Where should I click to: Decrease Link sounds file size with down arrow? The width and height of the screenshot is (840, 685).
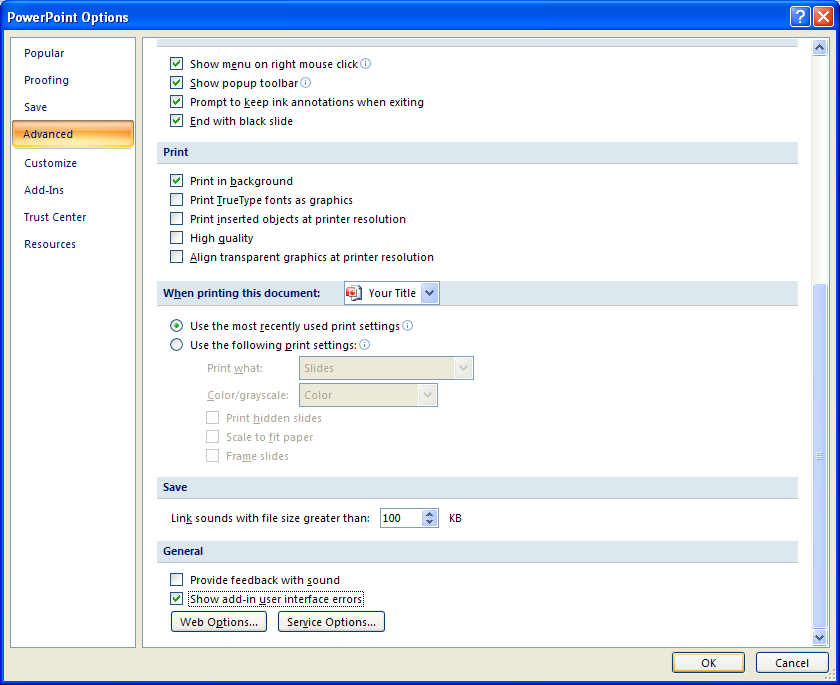click(x=430, y=522)
